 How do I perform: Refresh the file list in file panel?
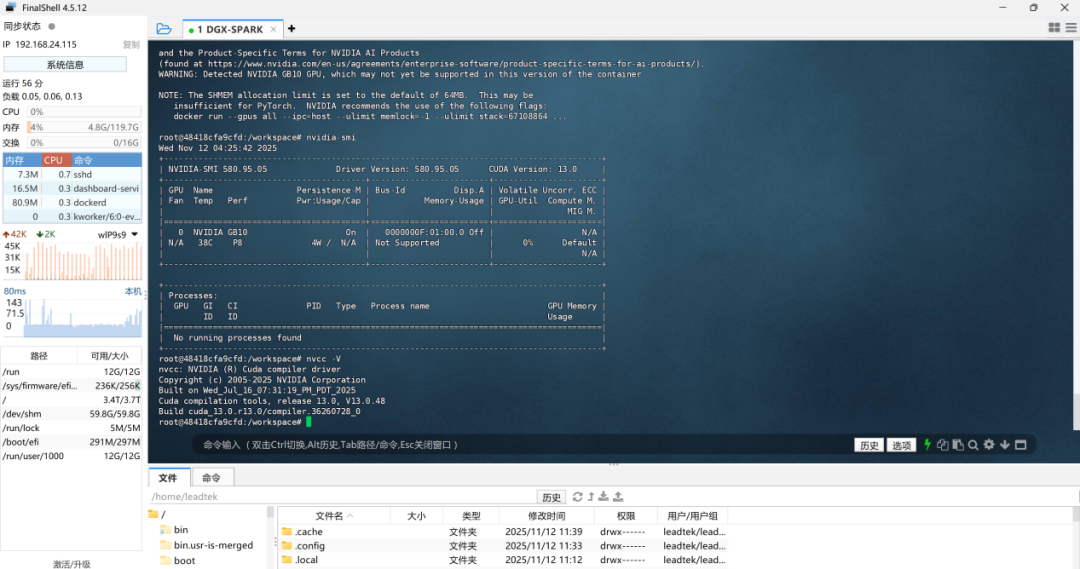(x=577, y=497)
